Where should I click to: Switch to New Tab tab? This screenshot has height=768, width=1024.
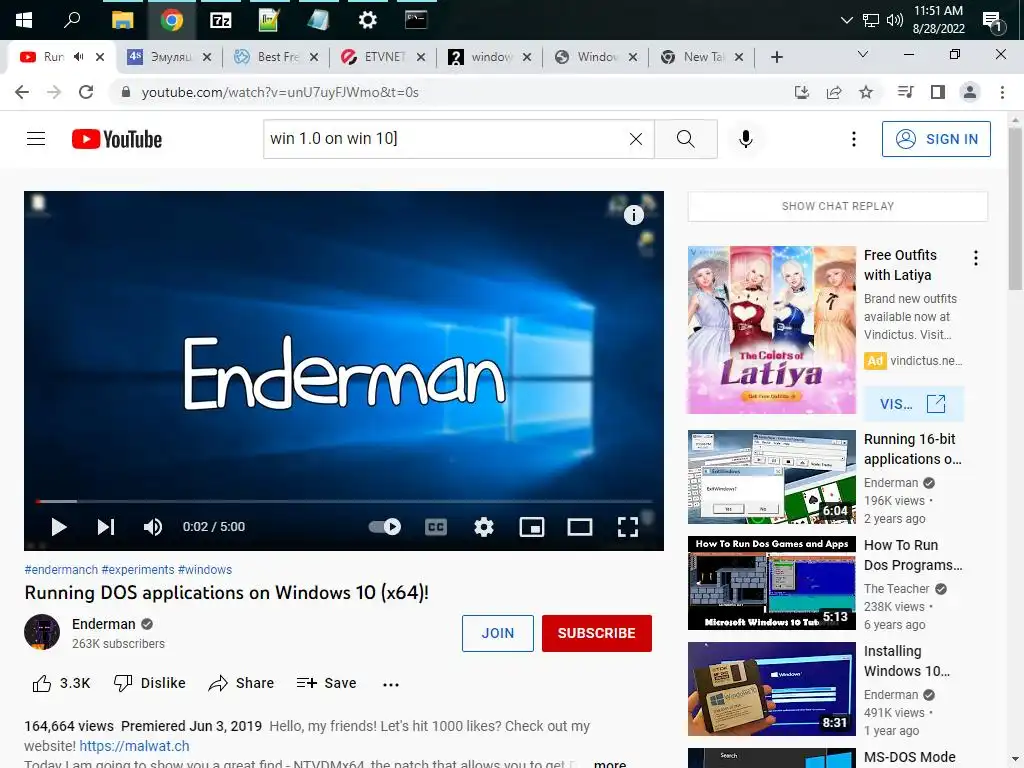click(x=701, y=57)
